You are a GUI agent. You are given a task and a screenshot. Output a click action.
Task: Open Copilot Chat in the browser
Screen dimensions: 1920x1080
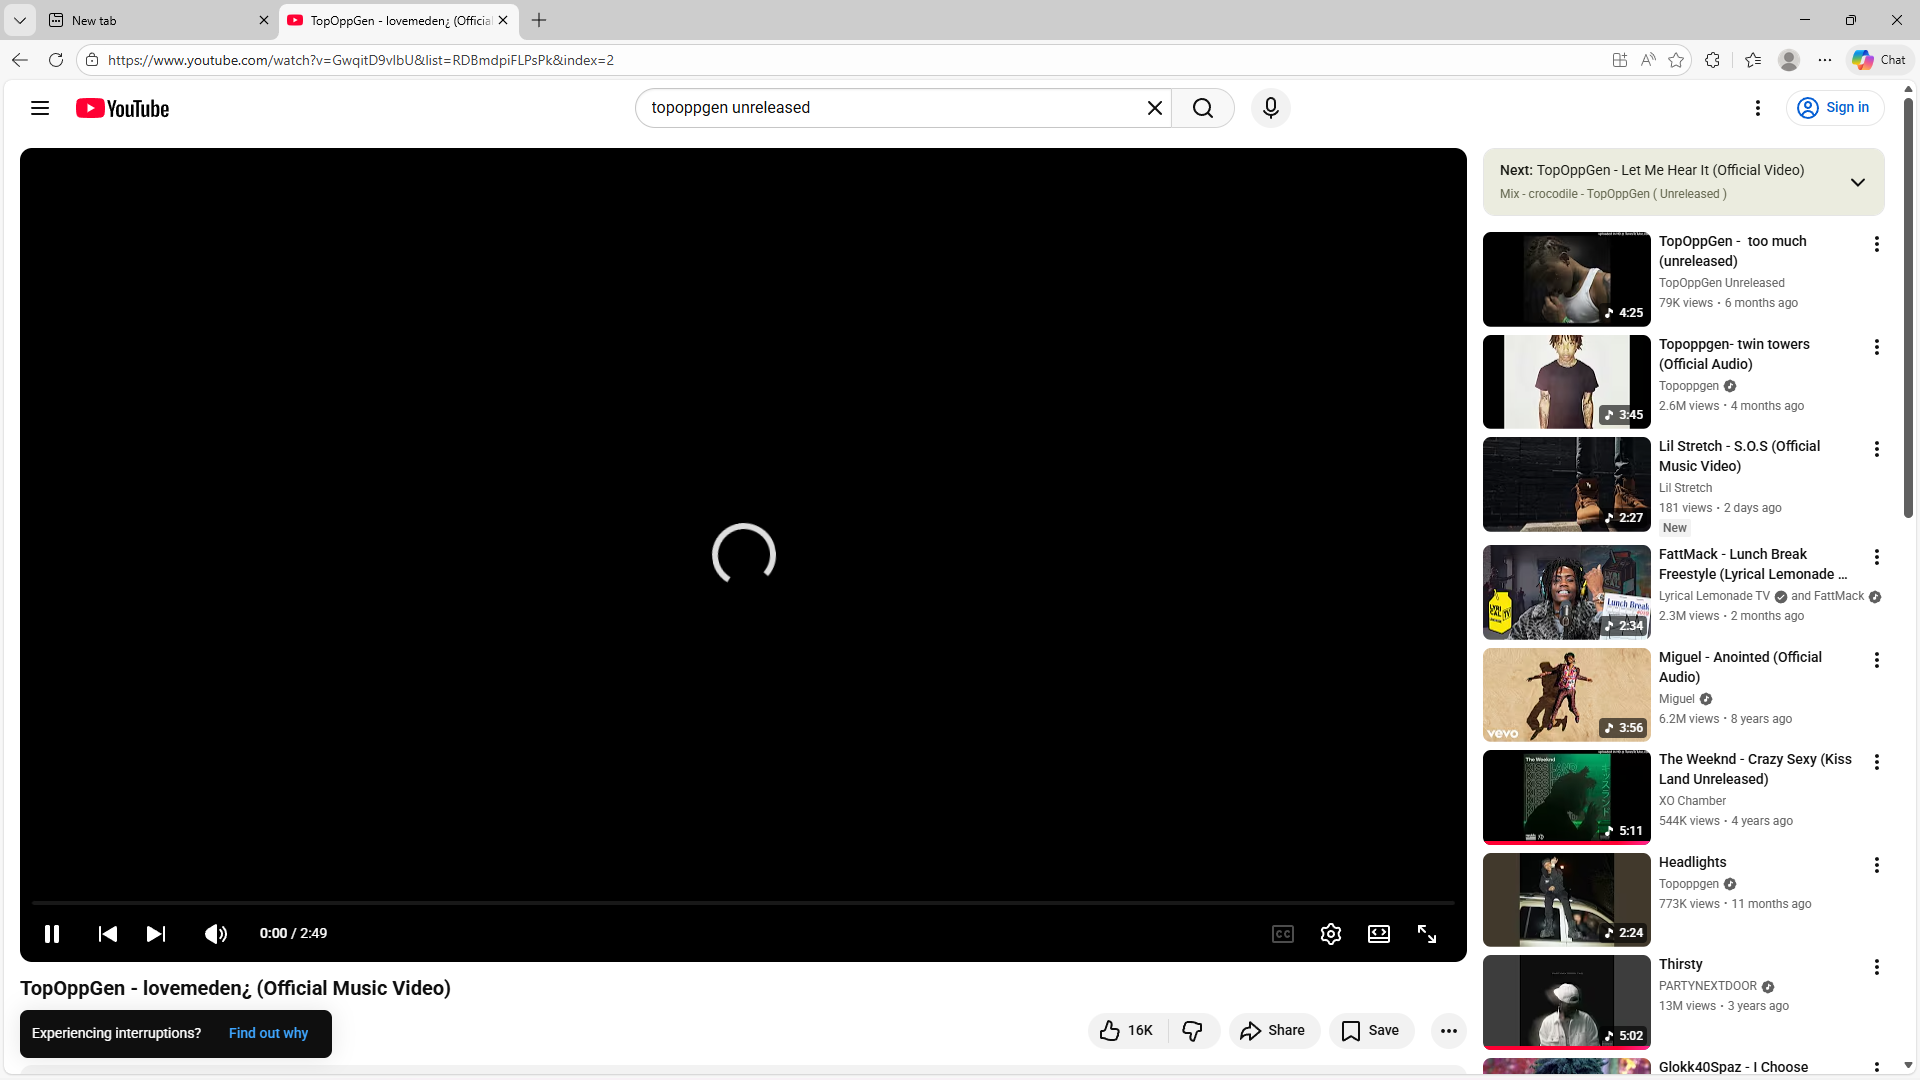1880,60
